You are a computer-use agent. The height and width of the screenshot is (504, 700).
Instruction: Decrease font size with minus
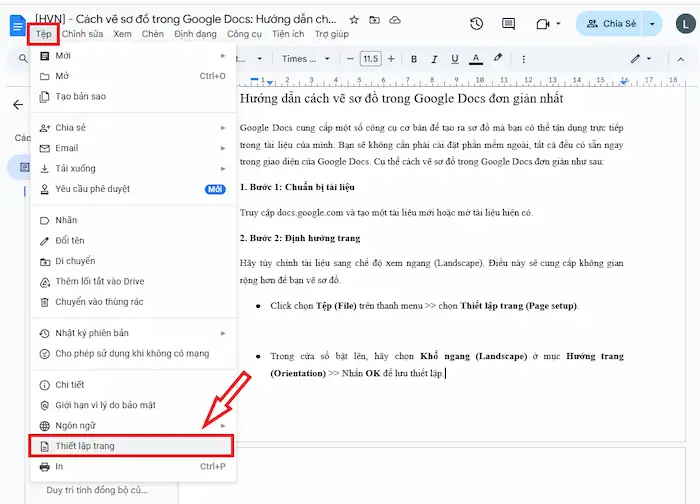pyautogui.click(x=350, y=58)
